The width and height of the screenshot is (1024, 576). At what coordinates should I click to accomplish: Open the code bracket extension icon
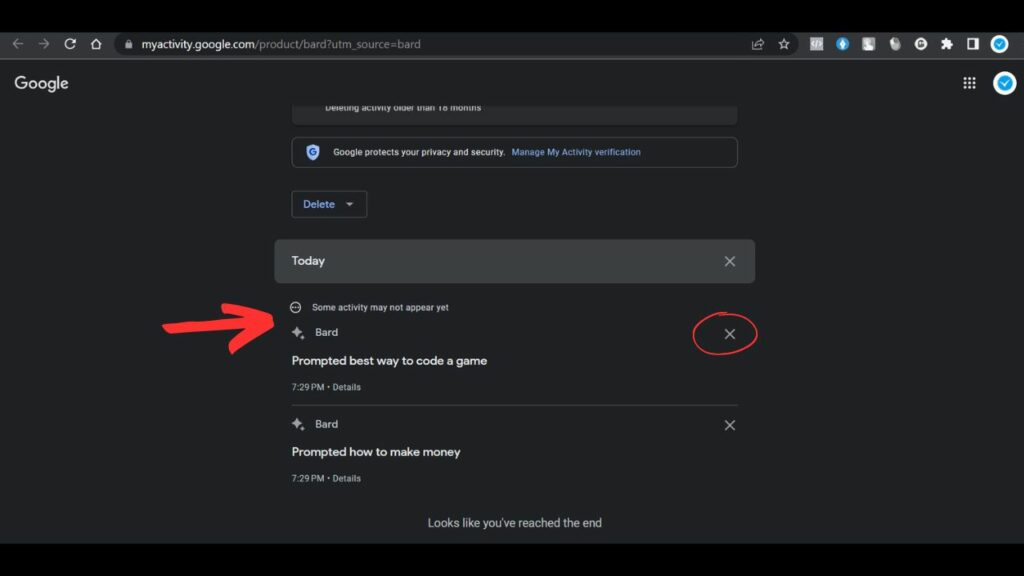point(816,44)
